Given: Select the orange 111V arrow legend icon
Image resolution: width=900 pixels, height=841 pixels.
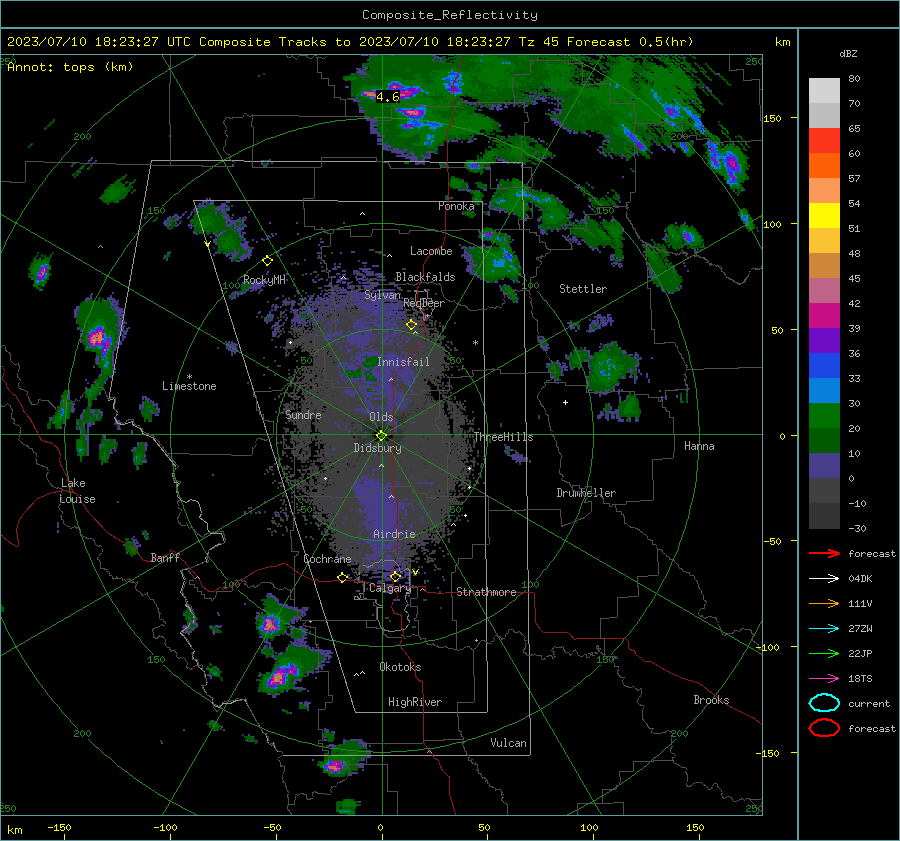Looking at the screenshot, I should (x=824, y=603).
